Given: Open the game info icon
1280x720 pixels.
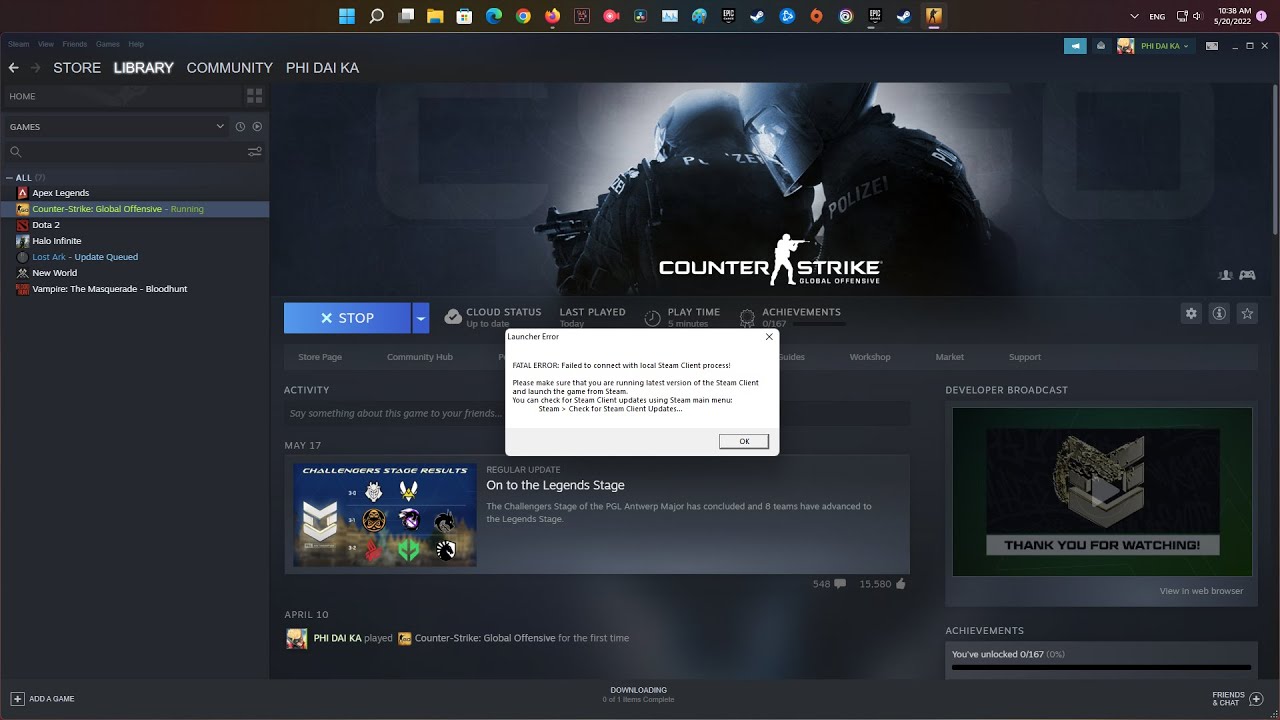Looking at the screenshot, I should click(1219, 313).
